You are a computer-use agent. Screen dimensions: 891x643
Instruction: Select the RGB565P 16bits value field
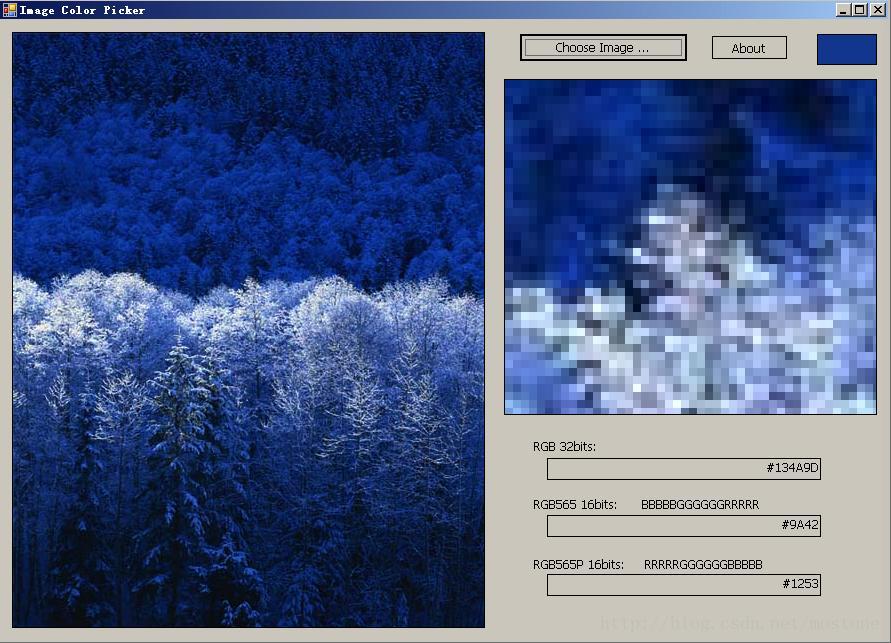coord(684,584)
